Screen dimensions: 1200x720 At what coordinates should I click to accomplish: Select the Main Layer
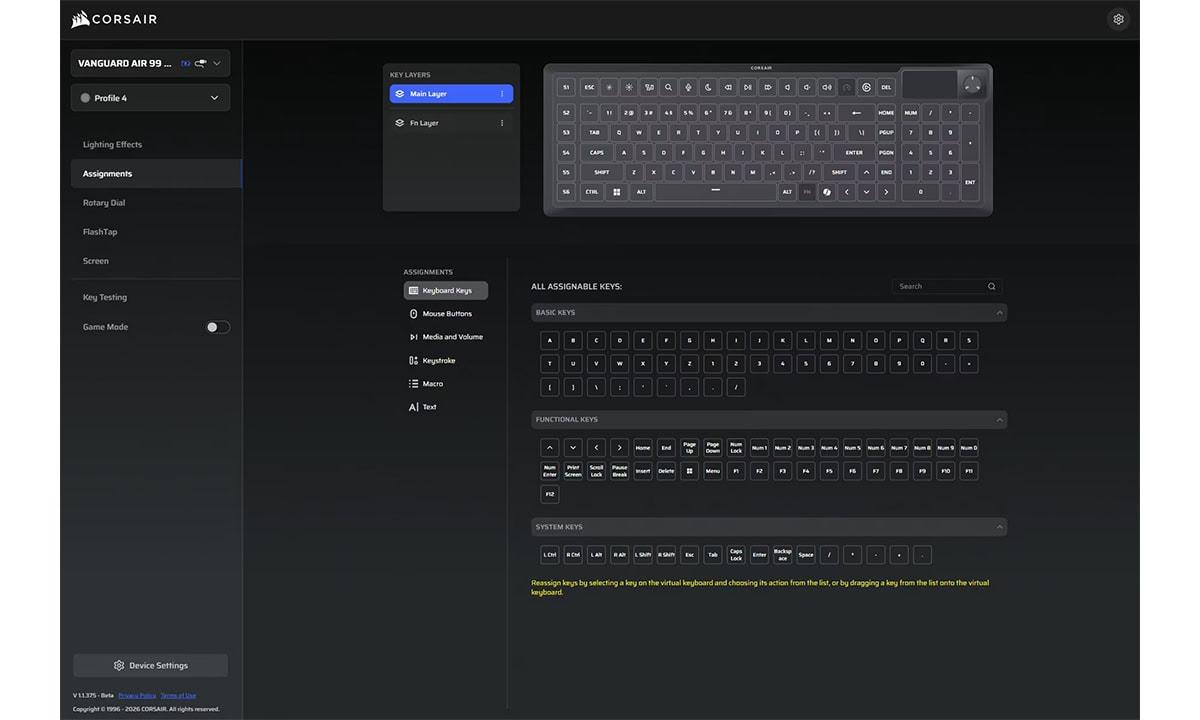451,94
